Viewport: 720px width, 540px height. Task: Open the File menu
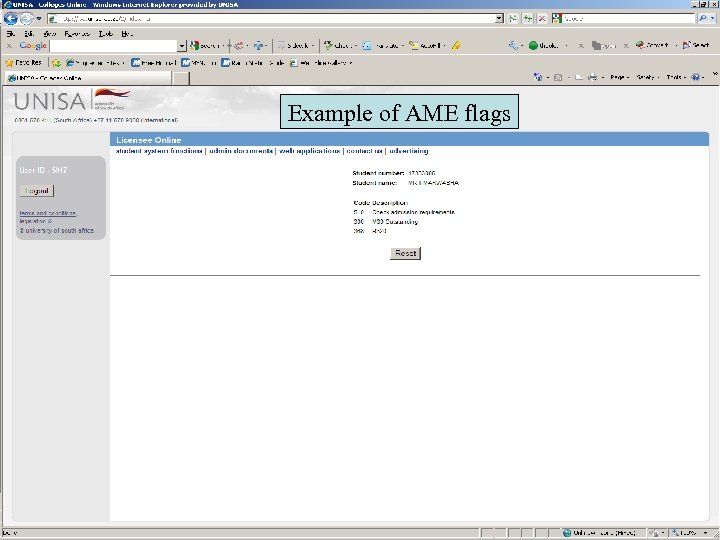(10, 34)
